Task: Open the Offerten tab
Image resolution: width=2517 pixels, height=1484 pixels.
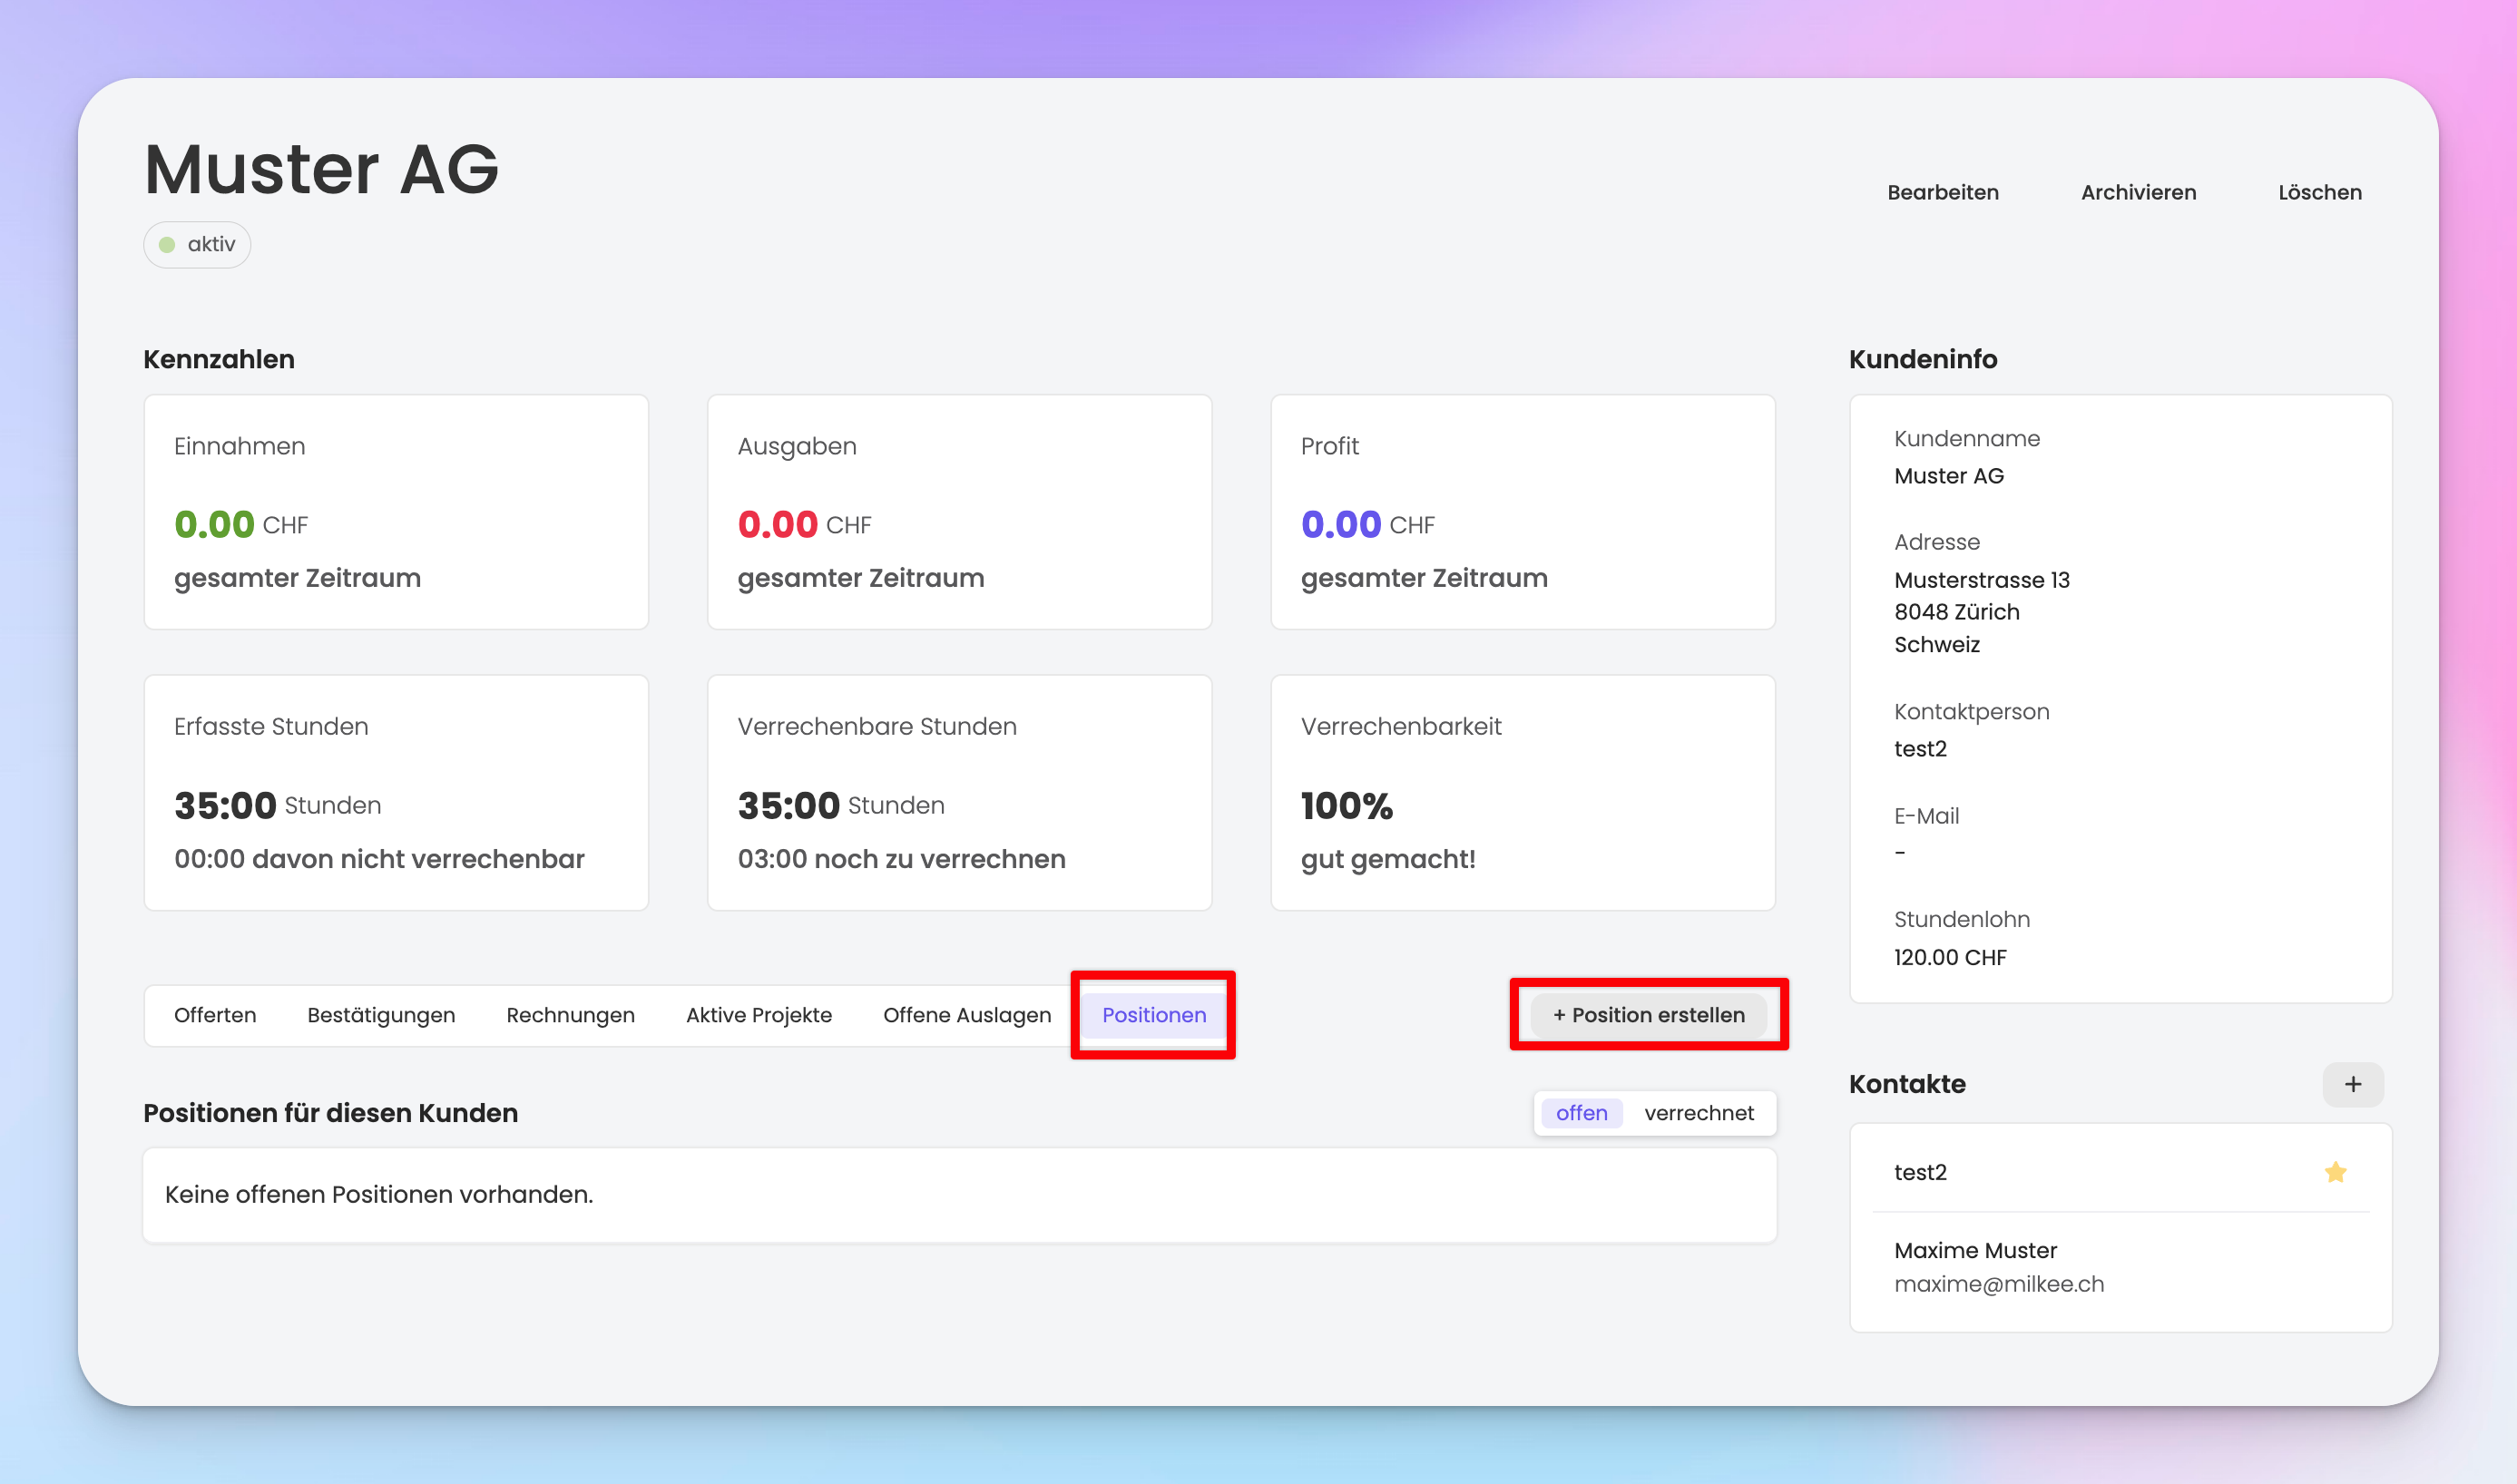Action: tap(215, 1015)
